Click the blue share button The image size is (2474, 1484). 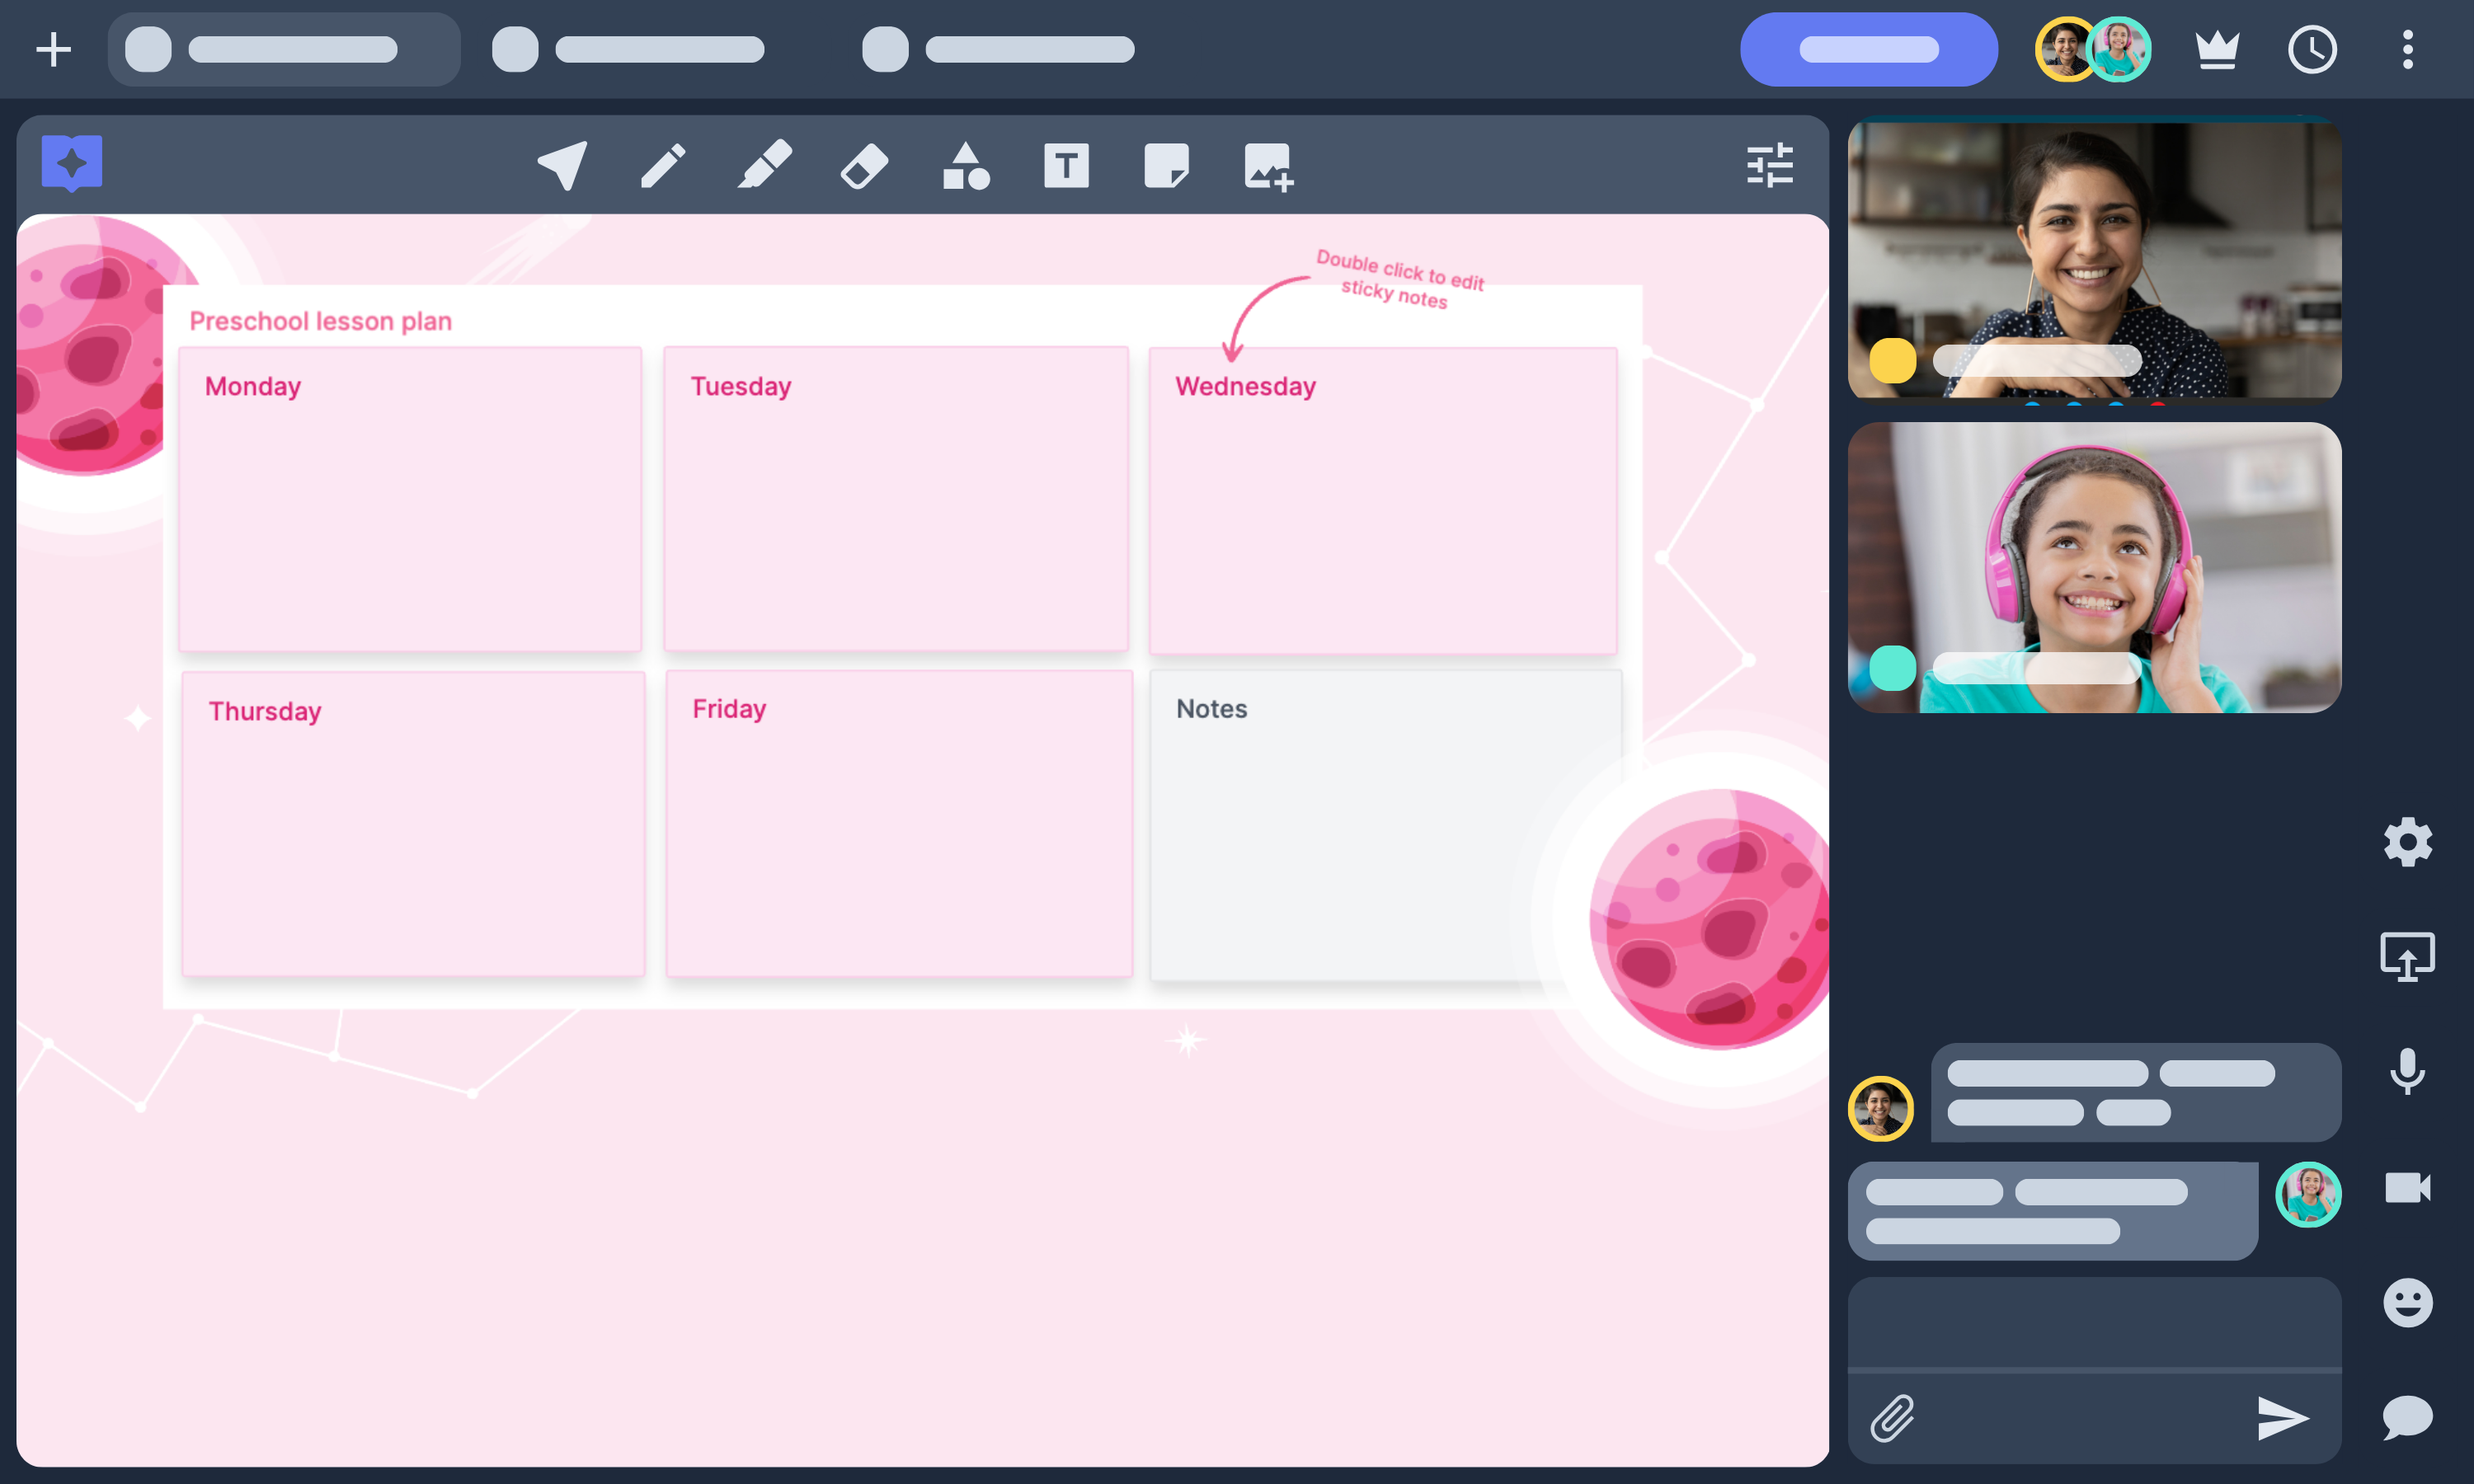[x=1869, y=49]
